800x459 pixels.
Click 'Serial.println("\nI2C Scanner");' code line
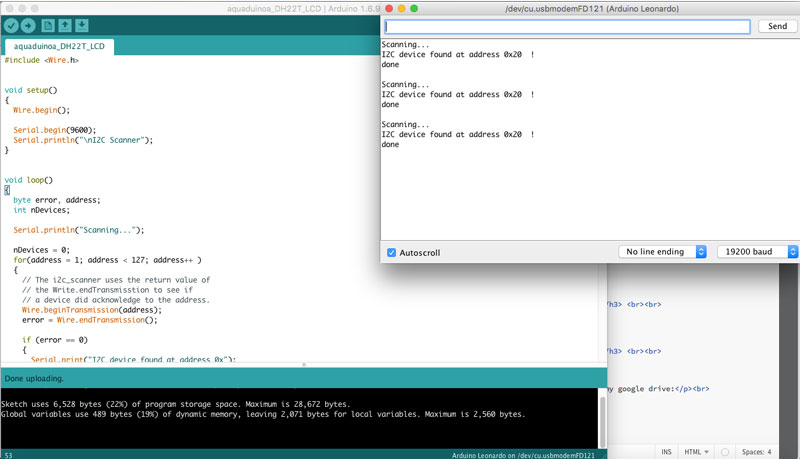point(83,140)
